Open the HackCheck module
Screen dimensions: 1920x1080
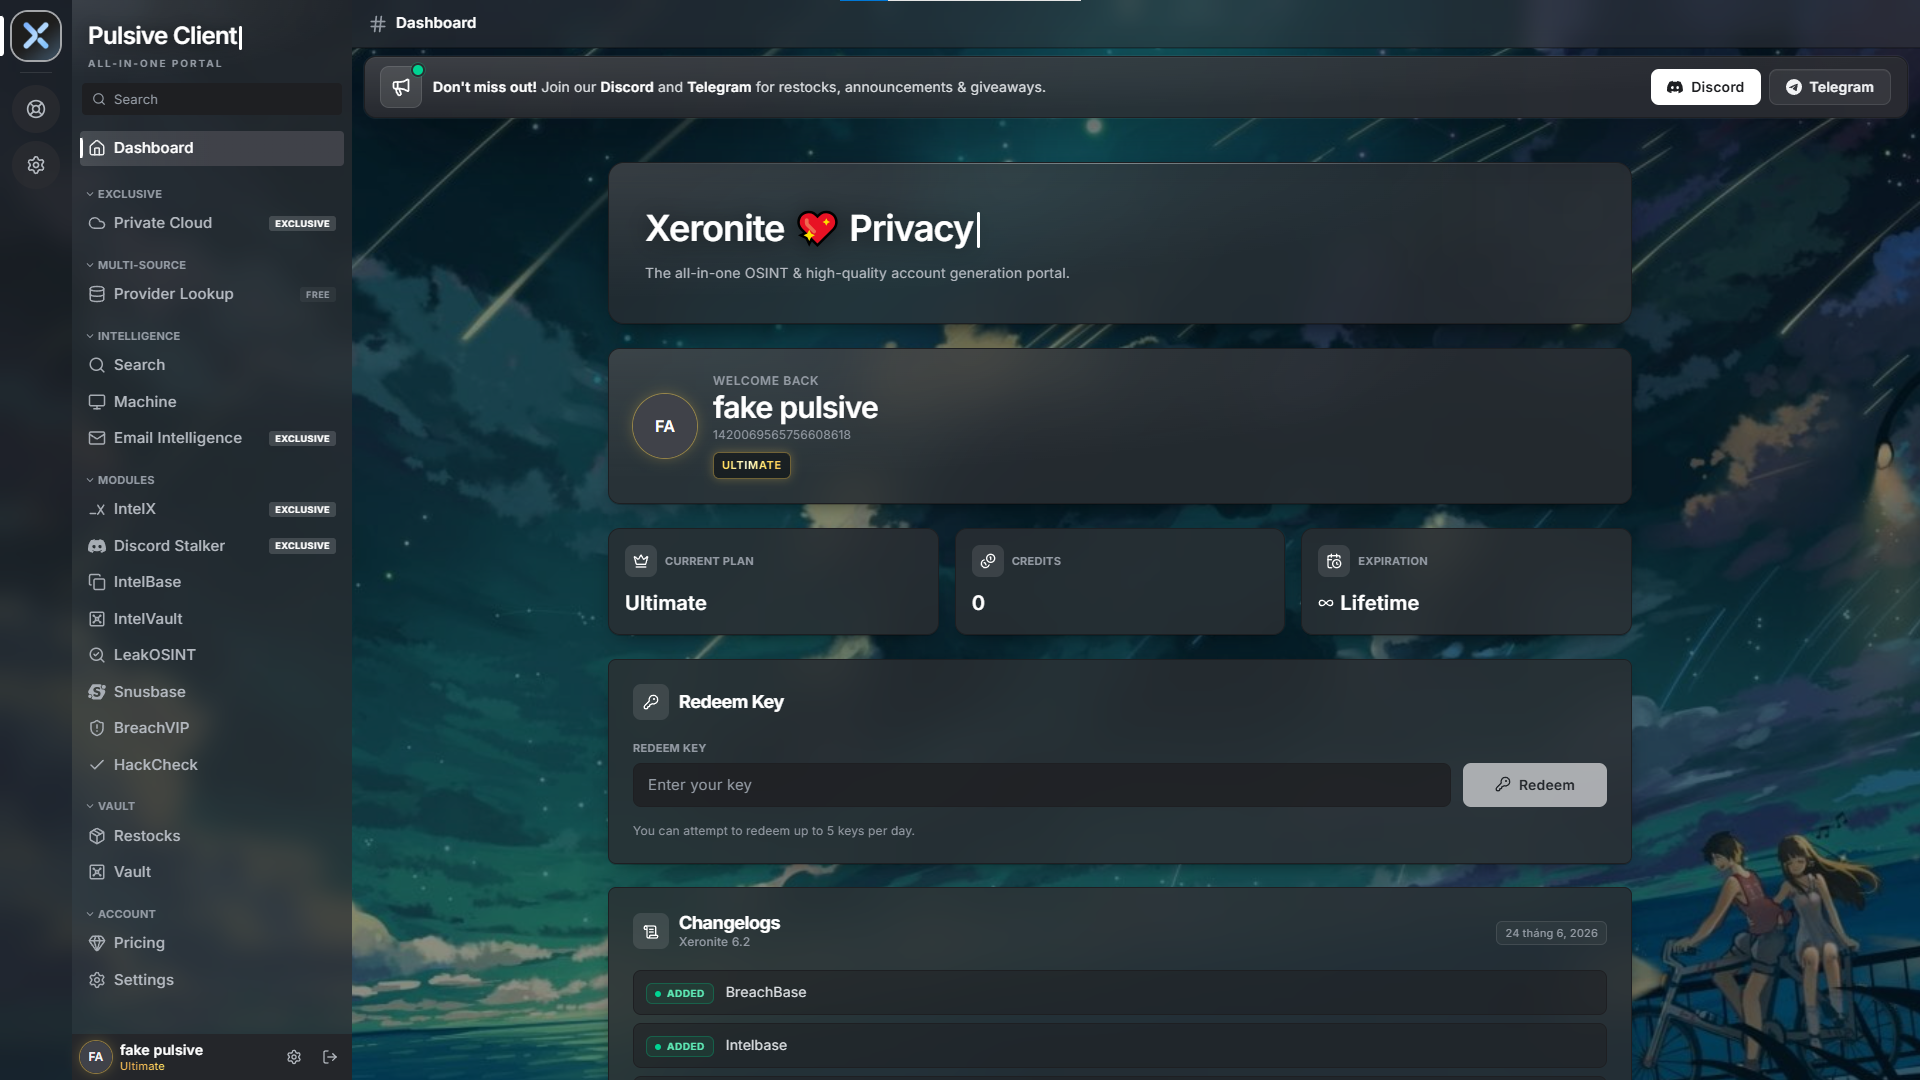point(212,765)
